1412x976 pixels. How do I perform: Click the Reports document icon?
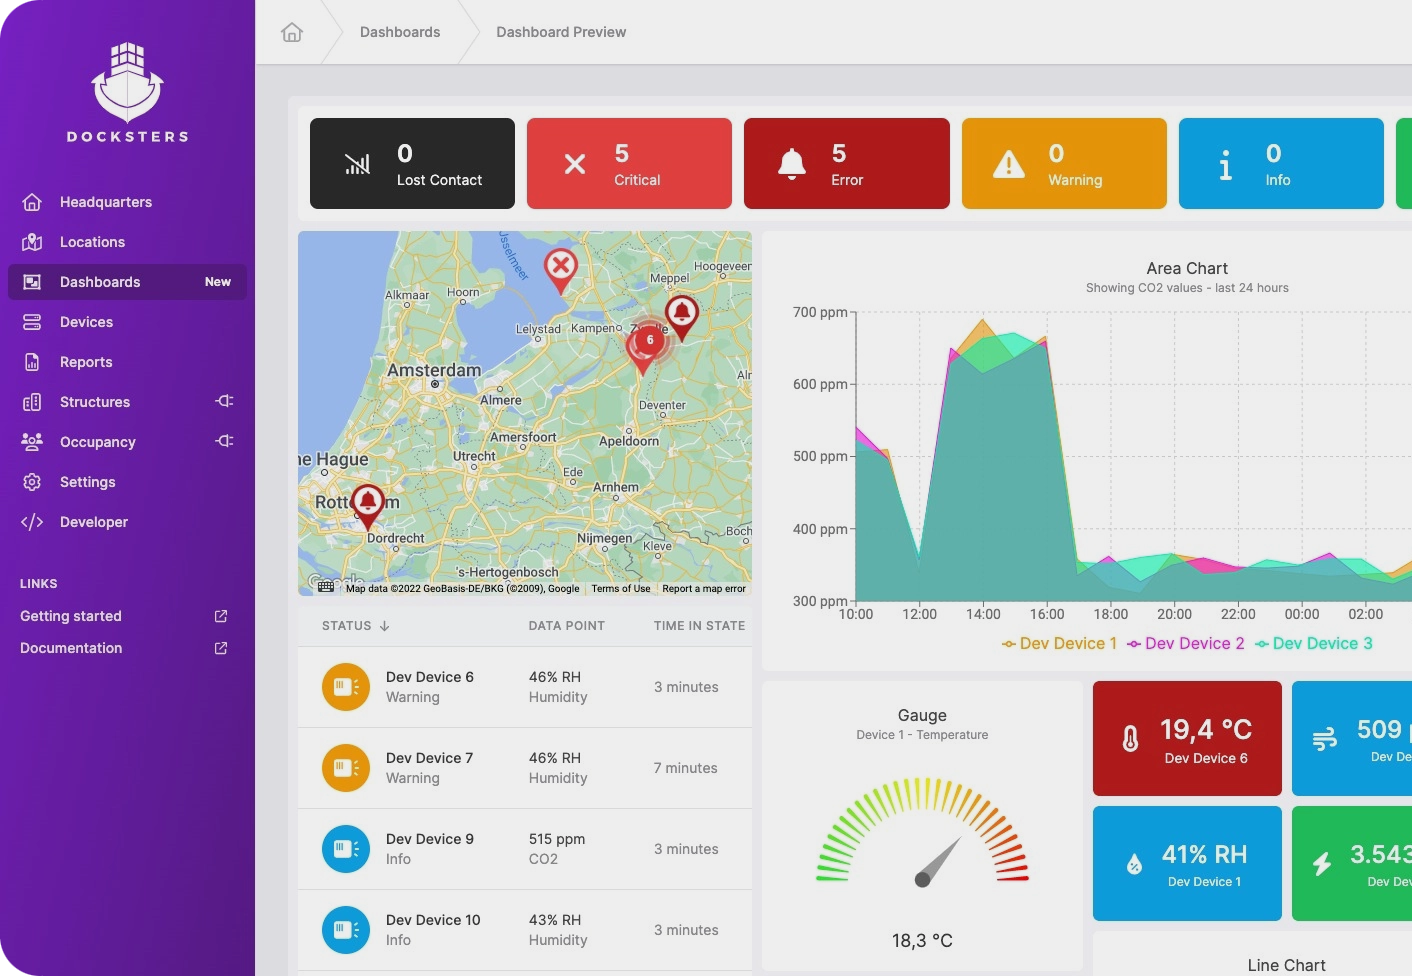click(x=32, y=362)
